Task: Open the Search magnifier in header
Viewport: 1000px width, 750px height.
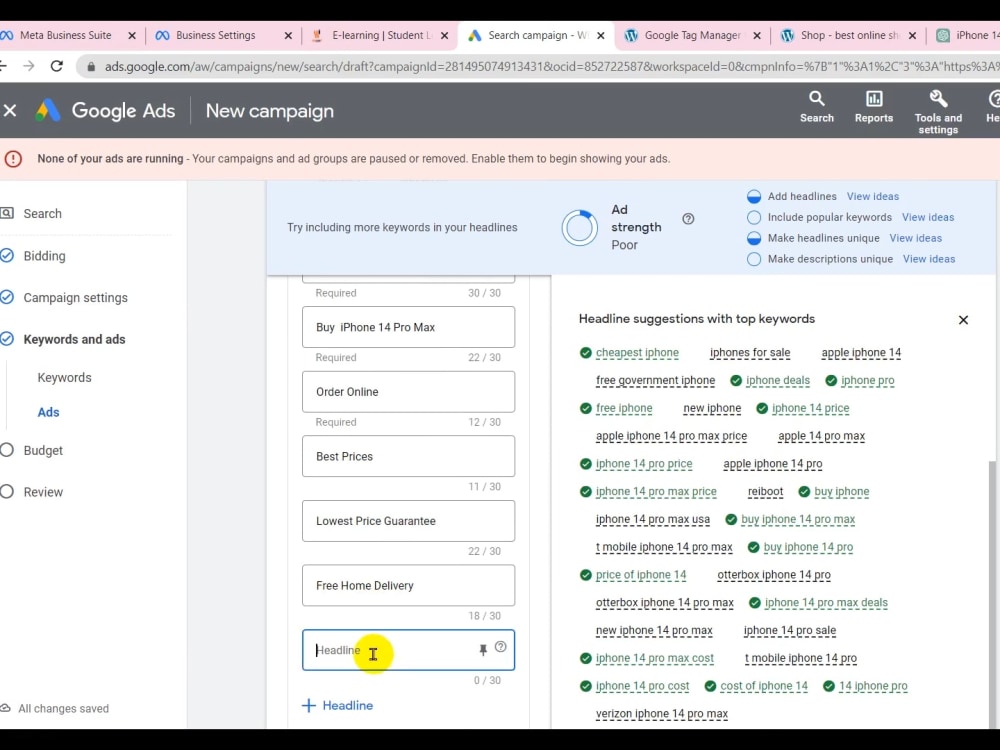Action: 816,99
